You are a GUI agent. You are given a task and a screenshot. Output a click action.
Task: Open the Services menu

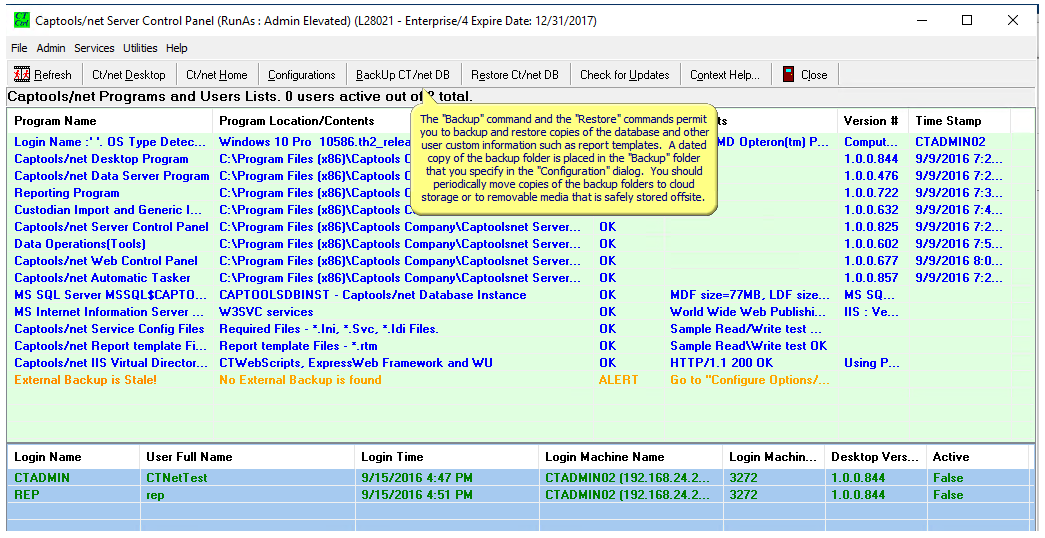(94, 48)
